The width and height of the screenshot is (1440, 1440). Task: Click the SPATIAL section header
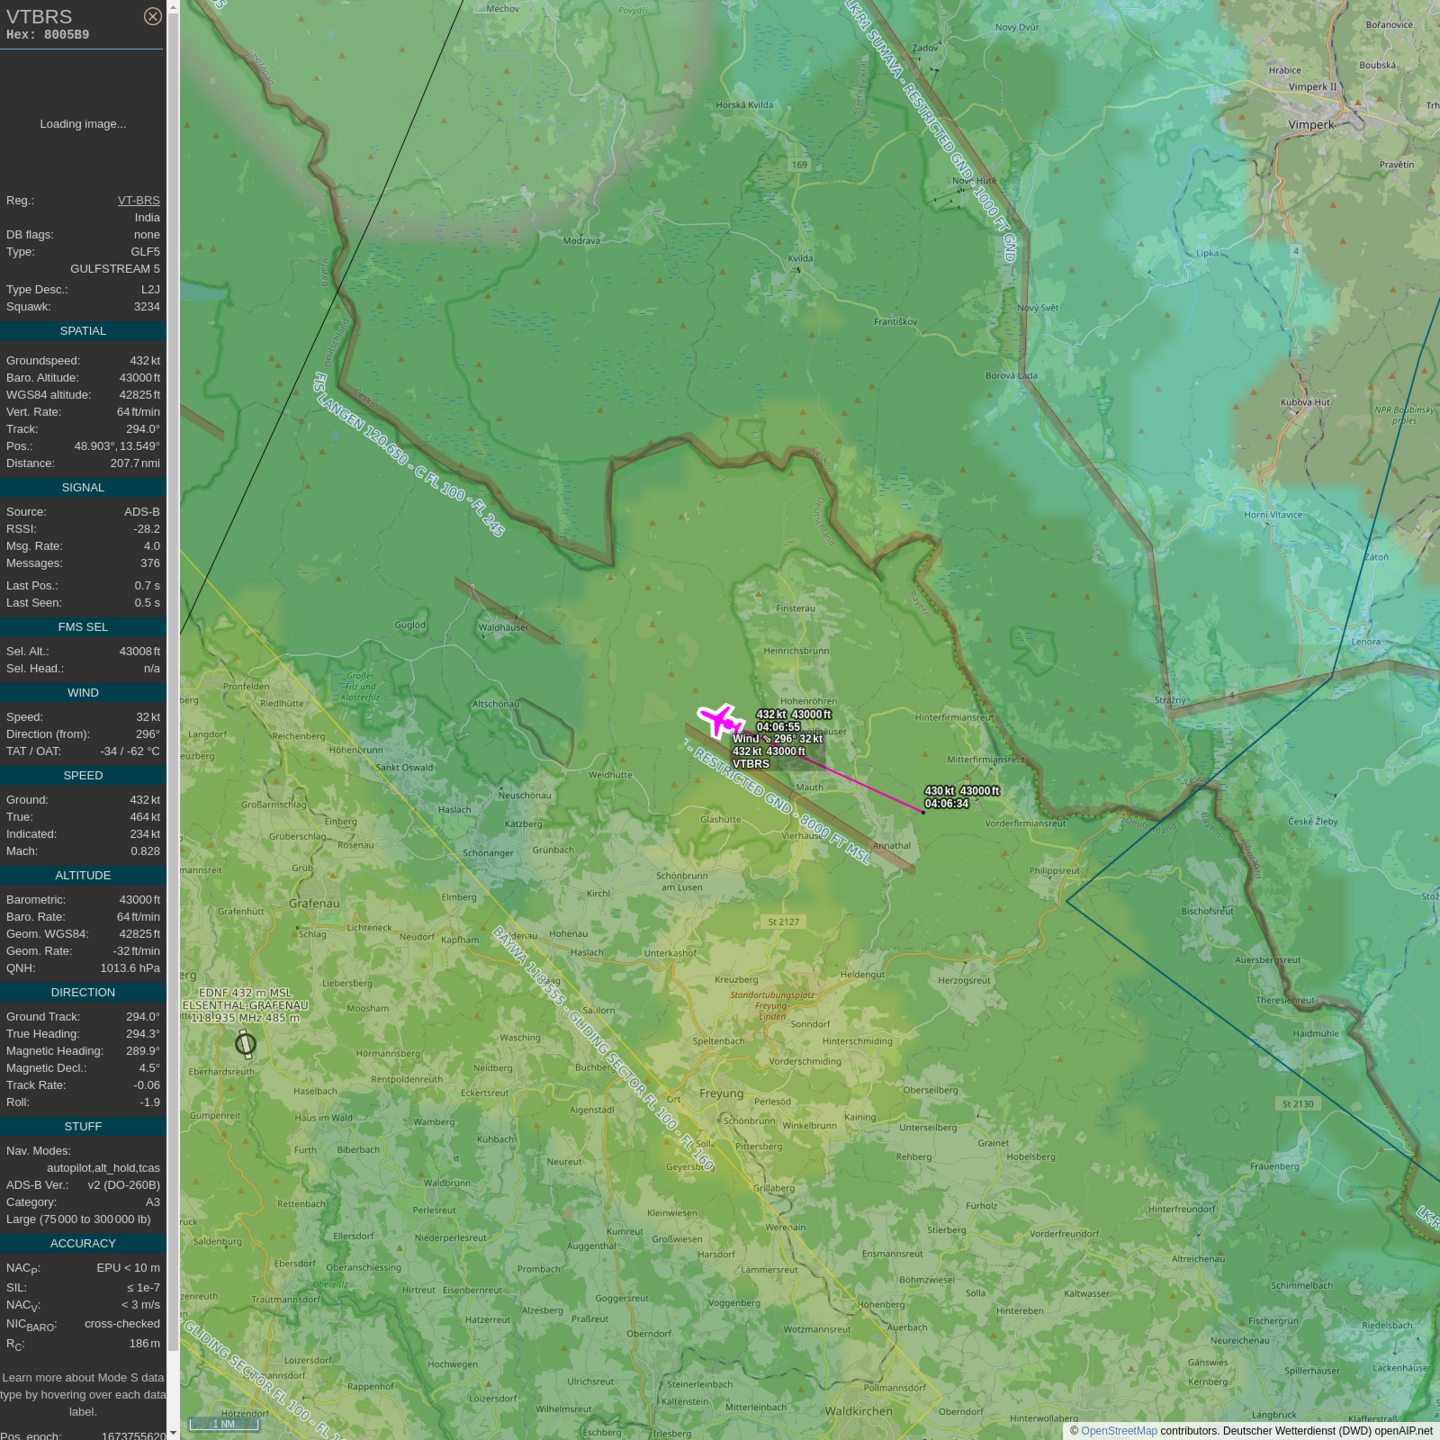pos(83,331)
